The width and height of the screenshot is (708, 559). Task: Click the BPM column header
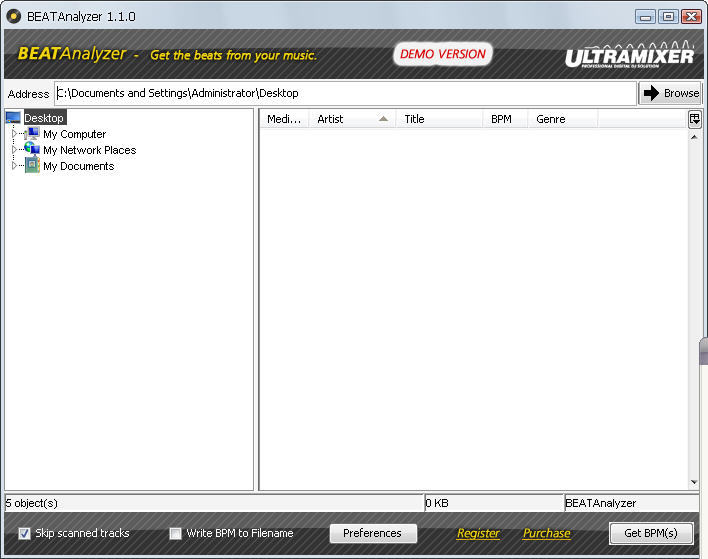[x=505, y=119]
